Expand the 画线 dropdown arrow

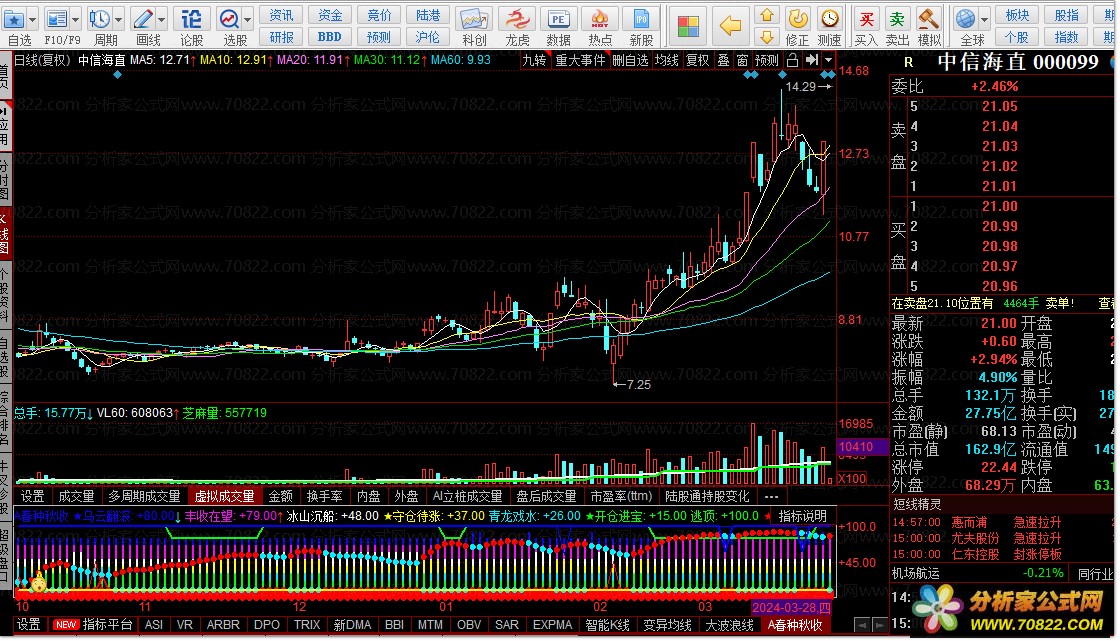(x=161, y=19)
